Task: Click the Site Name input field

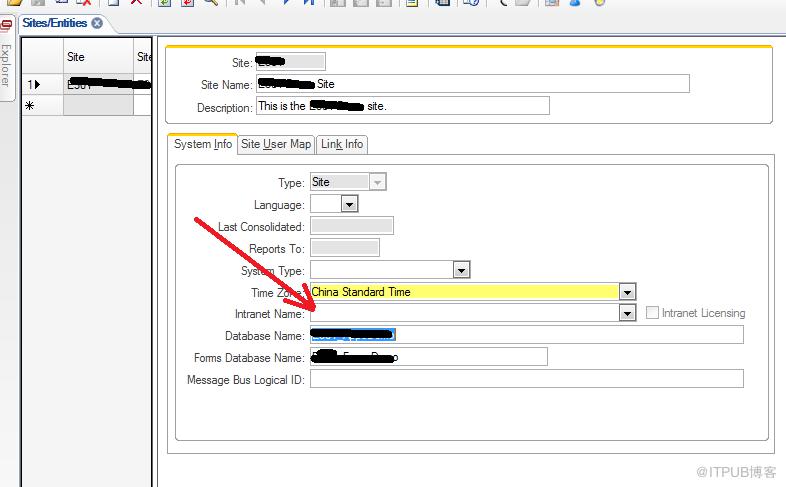Action: pyautogui.click(x=473, y=84)
